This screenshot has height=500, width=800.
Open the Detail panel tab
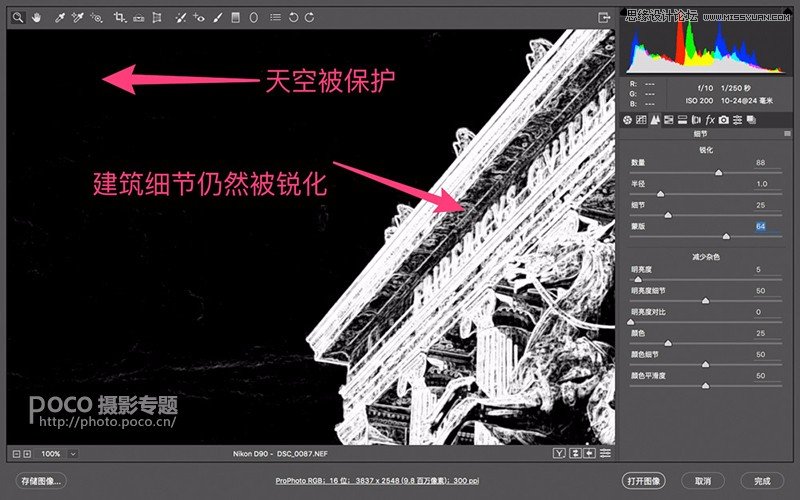655,120
